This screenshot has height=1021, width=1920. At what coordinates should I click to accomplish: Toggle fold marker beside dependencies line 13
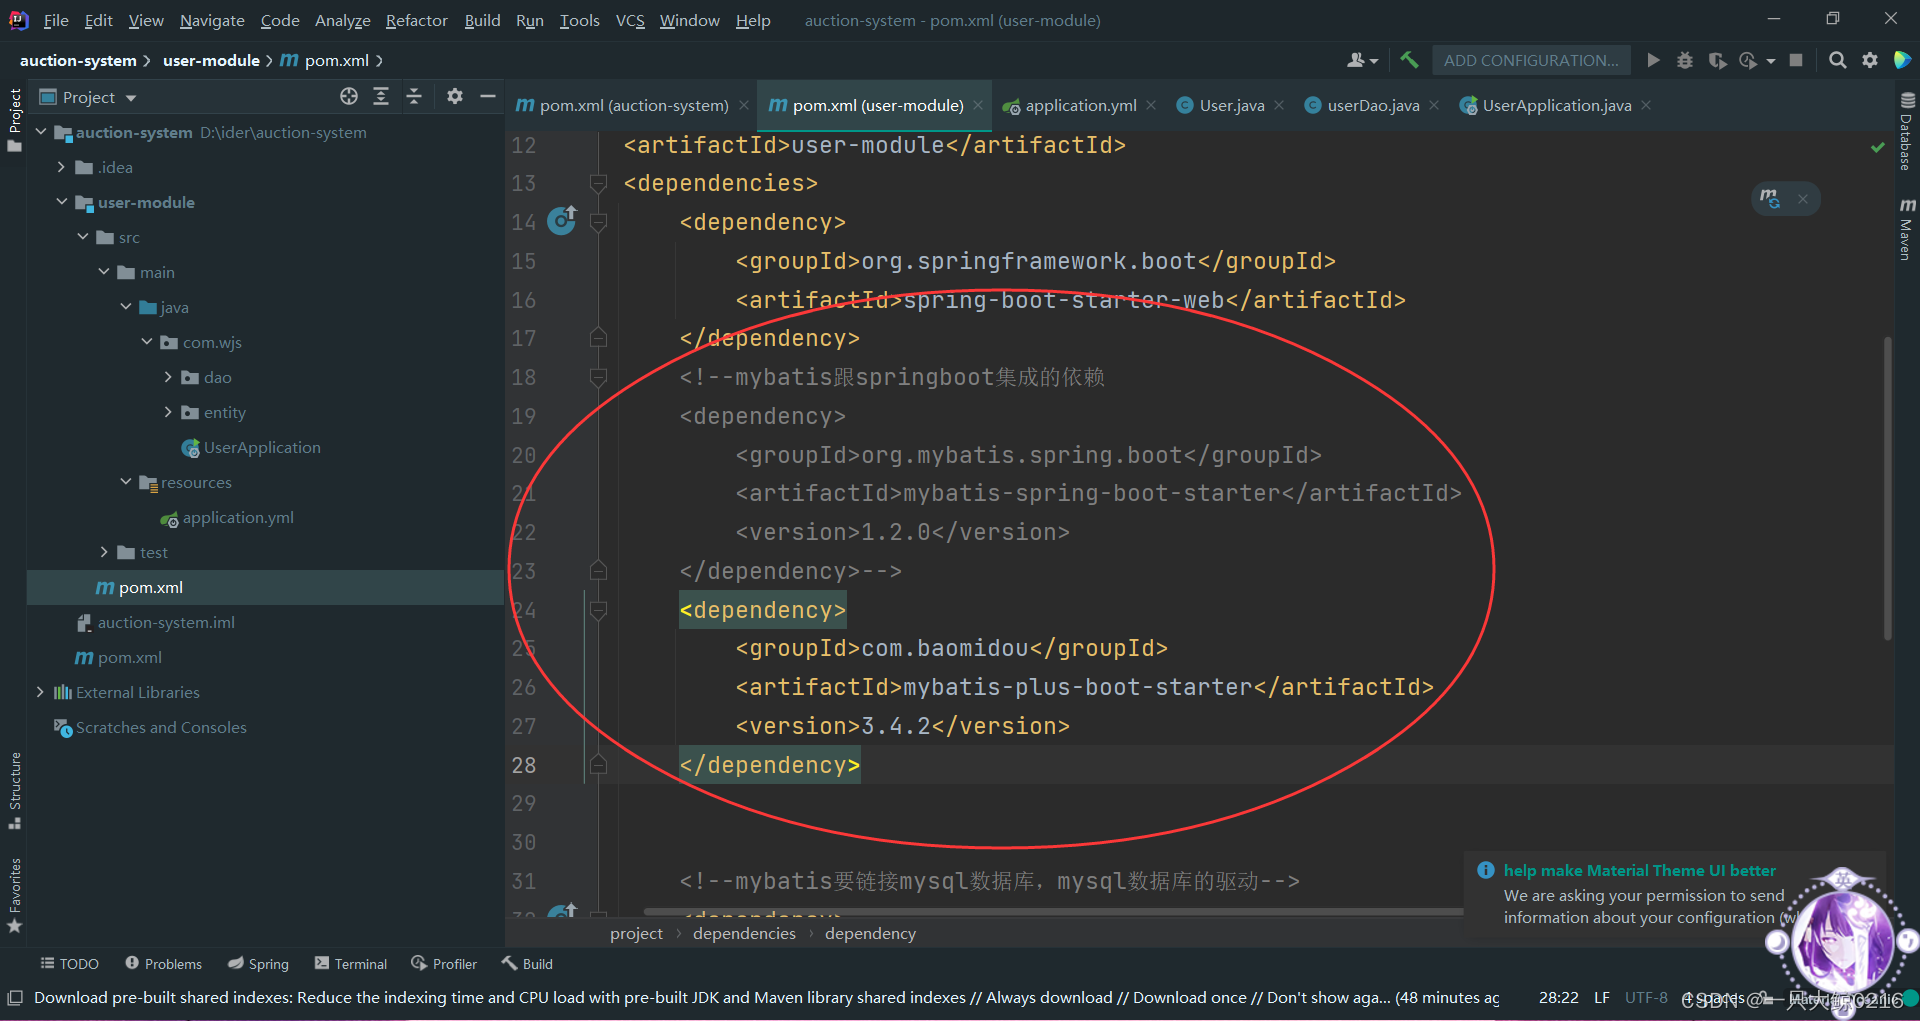(x=598, y=183)
